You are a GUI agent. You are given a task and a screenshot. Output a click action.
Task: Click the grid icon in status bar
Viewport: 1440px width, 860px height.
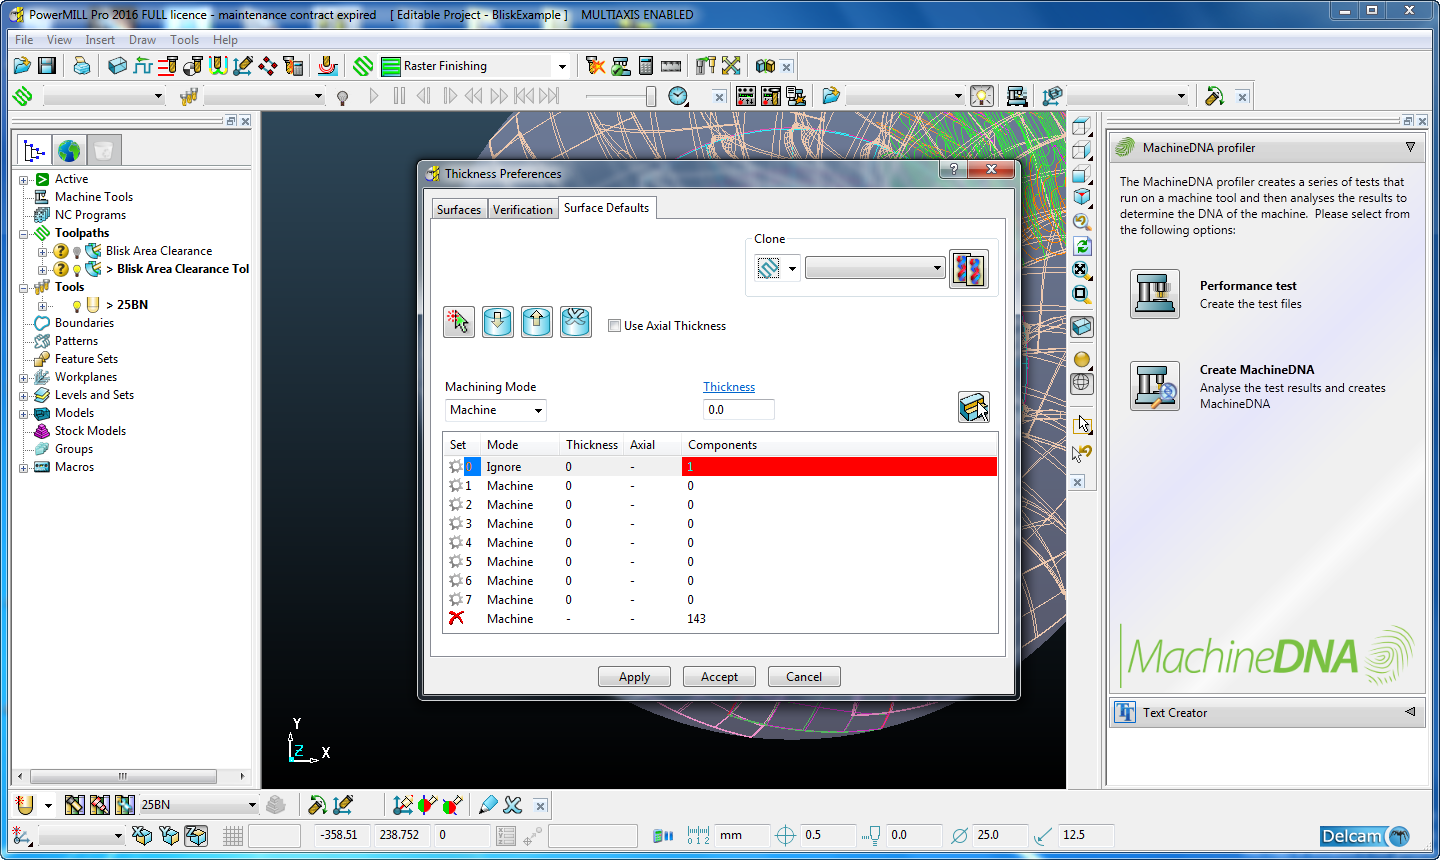pyautogui.click(x=233, y=836)
